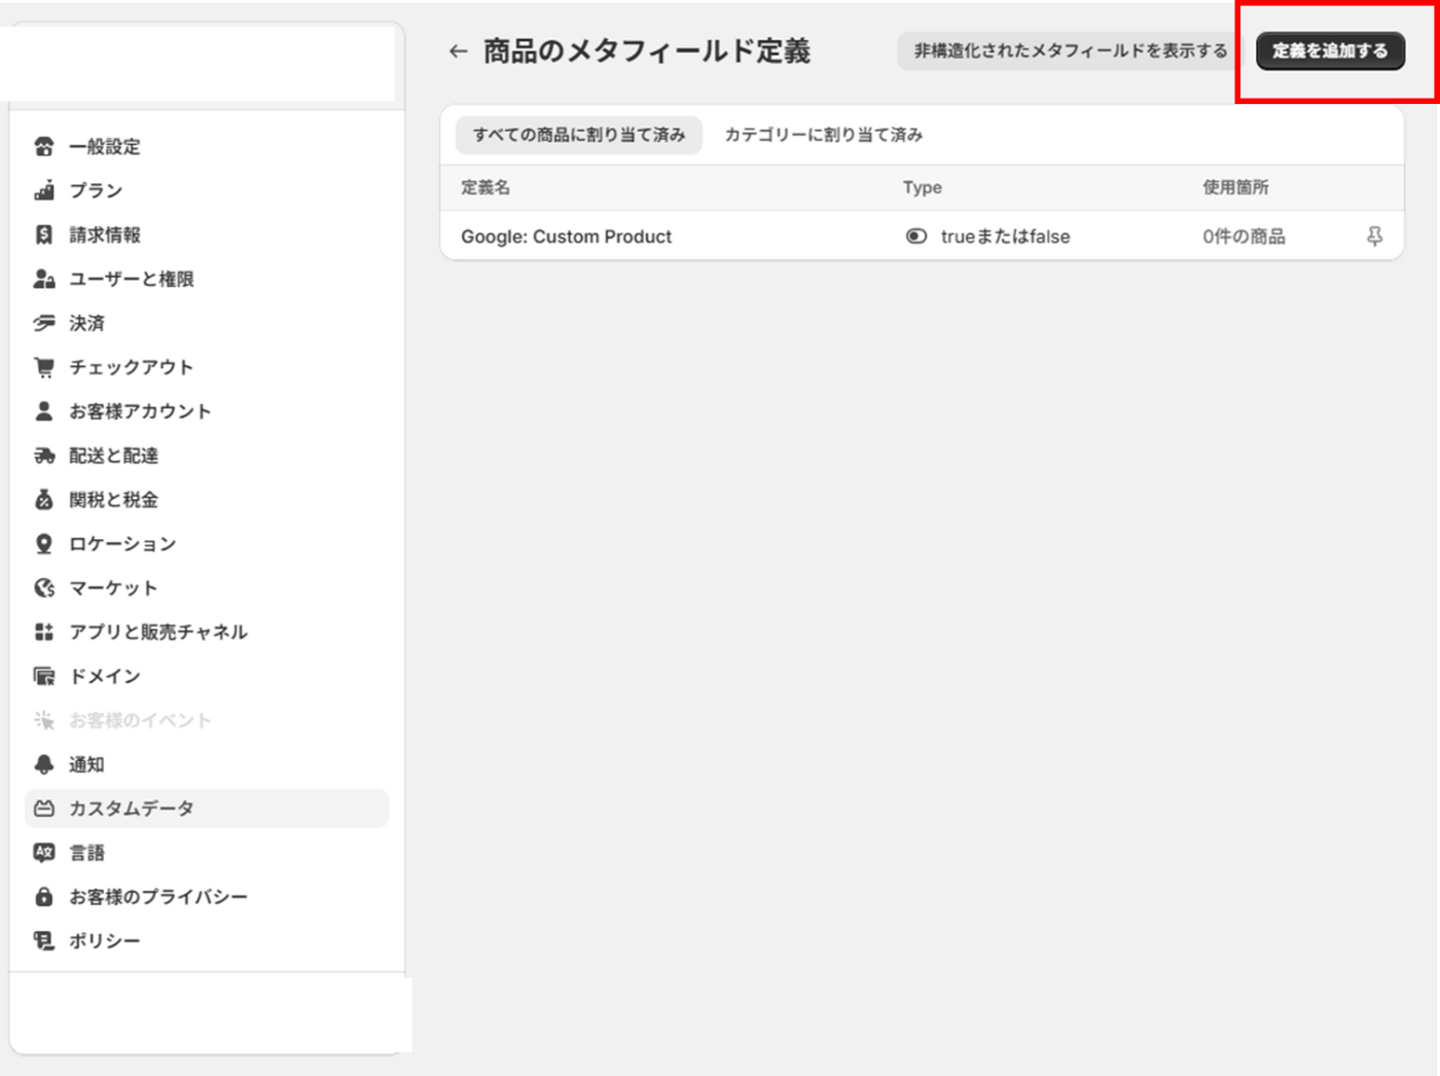
Task: Click the money bag icon beside 関税と税金
Action: [x=44, y=500]
